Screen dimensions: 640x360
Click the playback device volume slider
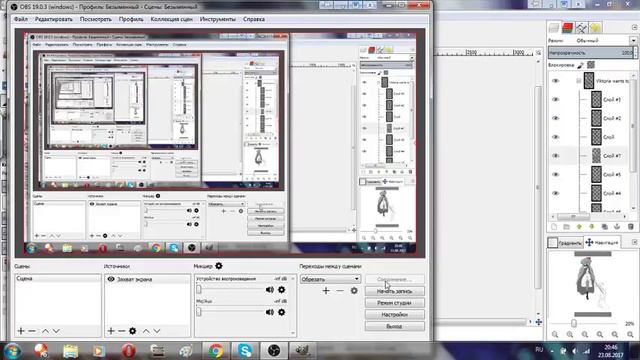coord(229,290)
